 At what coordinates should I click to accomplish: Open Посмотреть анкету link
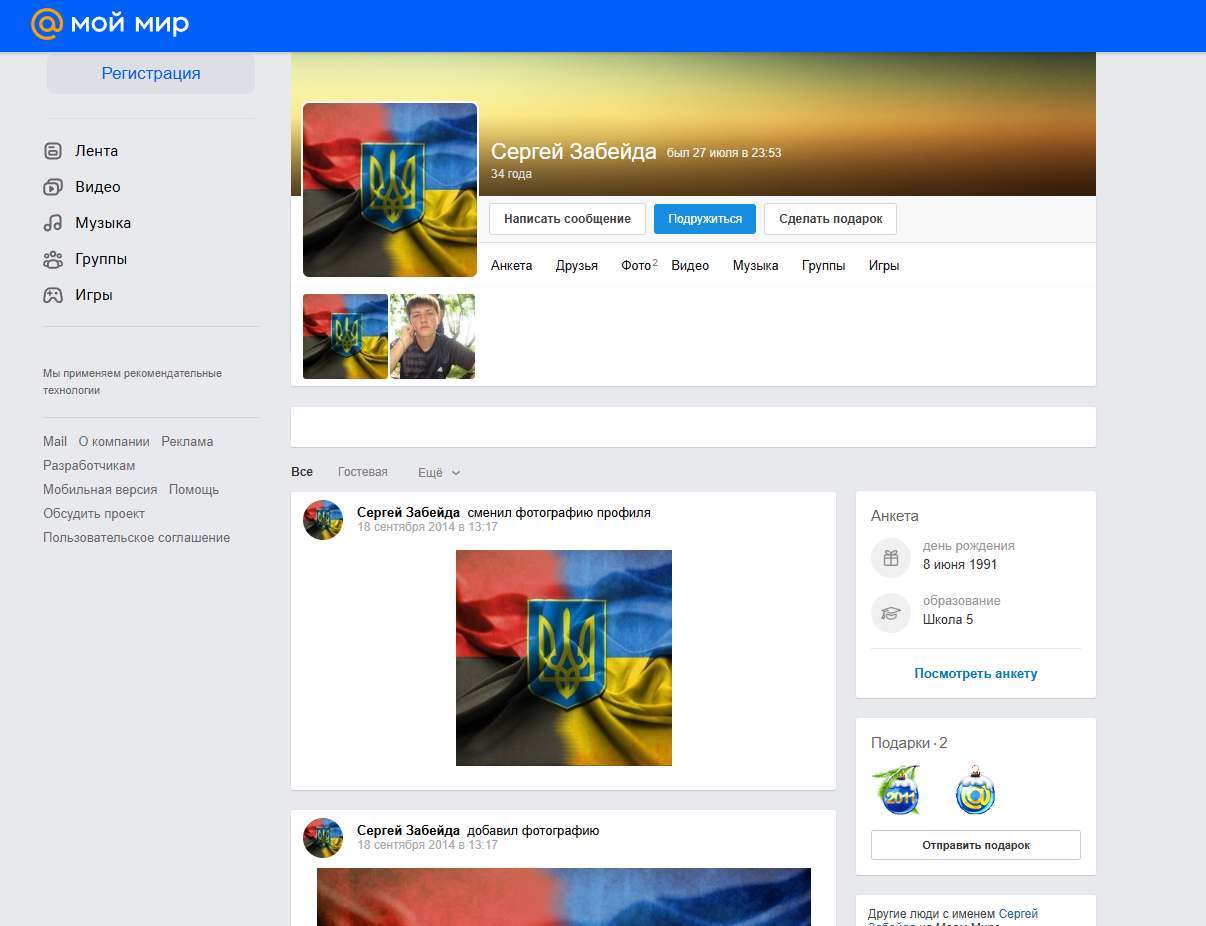coord(976,673)
